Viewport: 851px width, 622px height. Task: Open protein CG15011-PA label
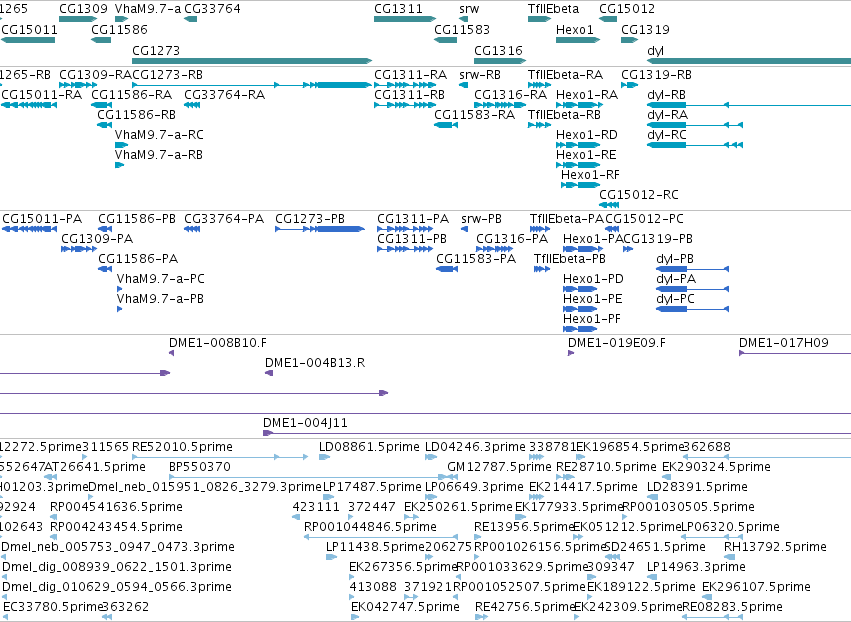pyautogui.click(x=42, y=219)
